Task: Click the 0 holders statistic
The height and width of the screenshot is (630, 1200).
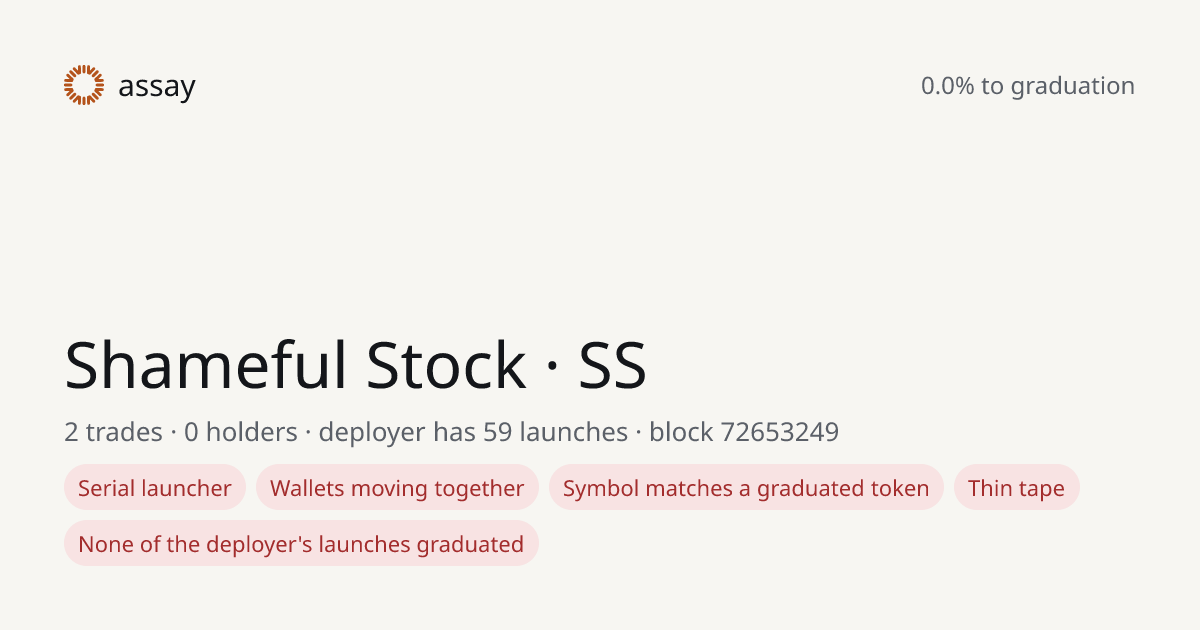Action: tap(241, 432)
